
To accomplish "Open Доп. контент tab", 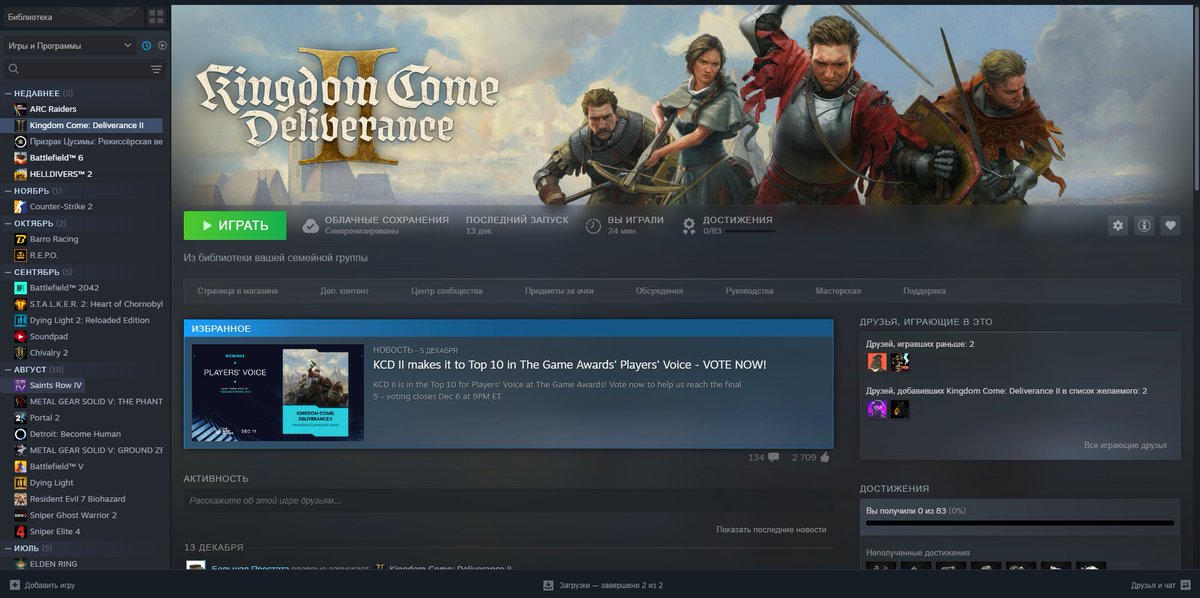I will pos(345,291).
